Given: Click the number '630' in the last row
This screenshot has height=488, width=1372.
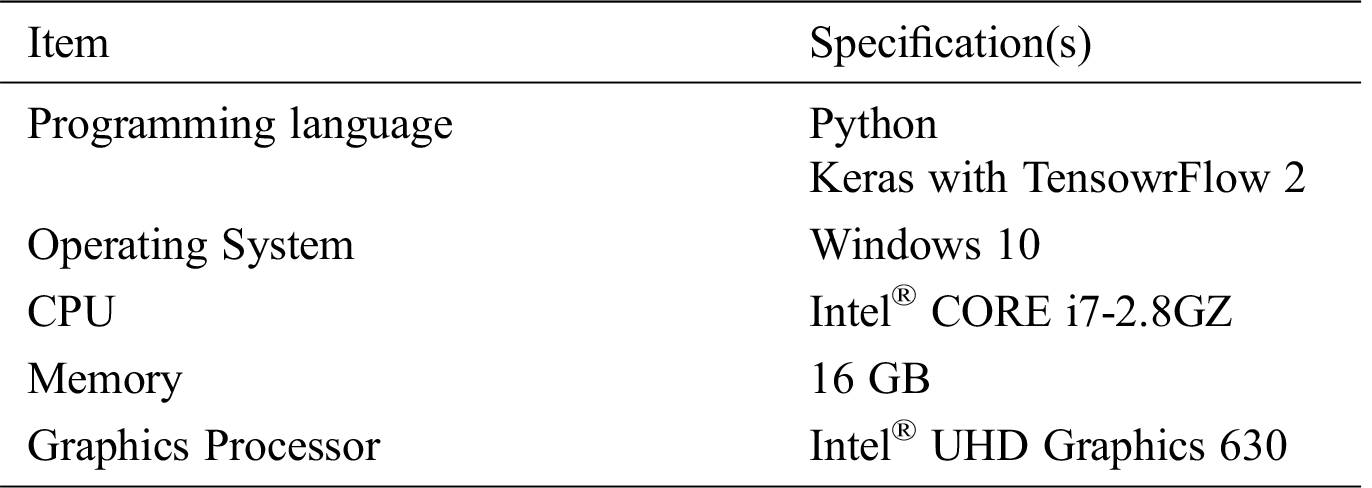Looking at the screenshot, I should (1255, 445).
